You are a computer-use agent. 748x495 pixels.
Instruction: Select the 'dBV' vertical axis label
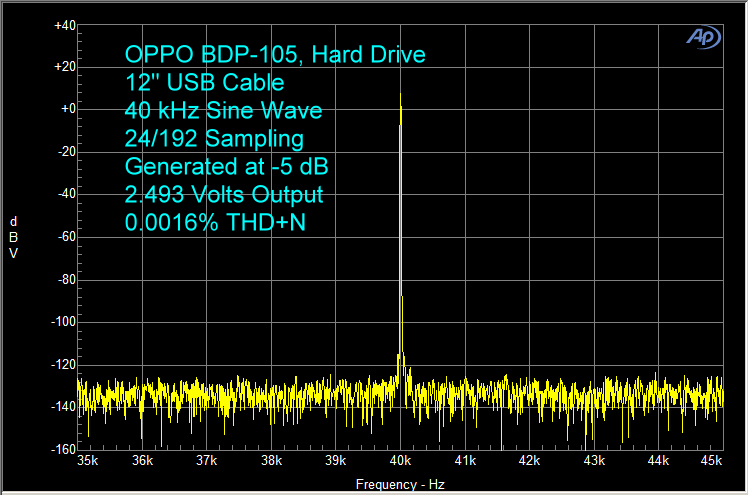(x=13, y=237)
